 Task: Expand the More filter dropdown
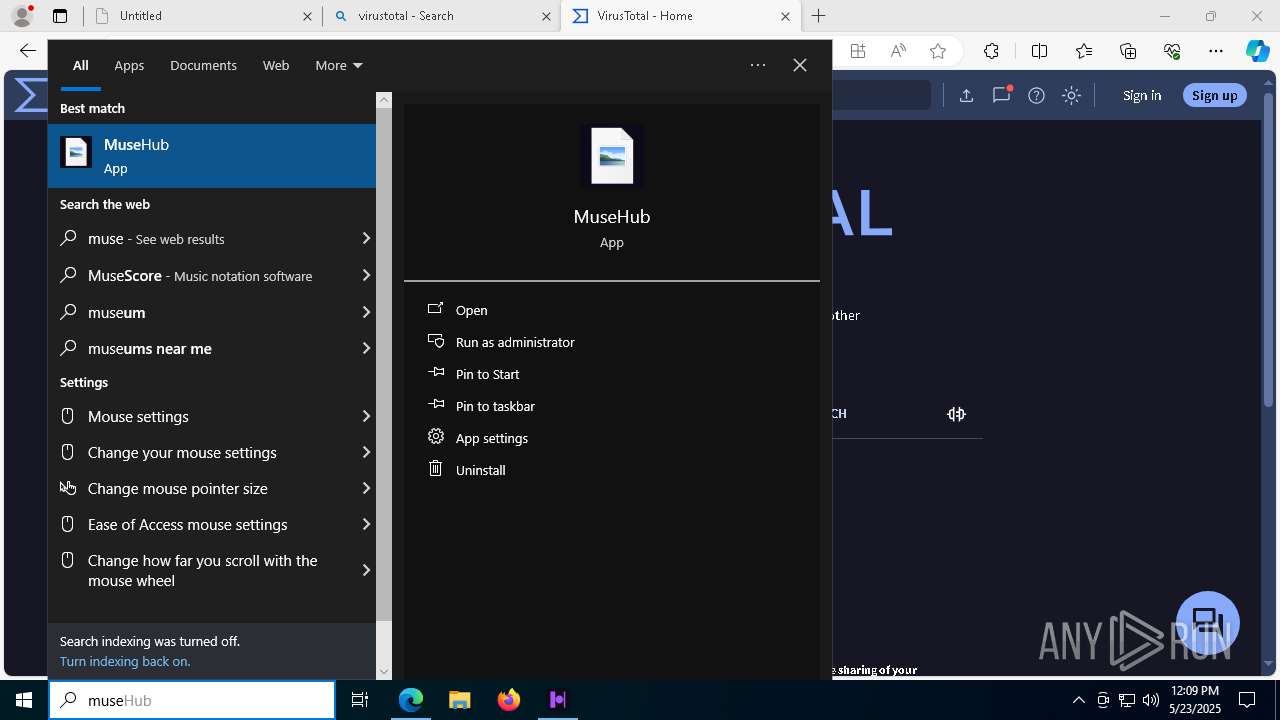pos(338,65)
